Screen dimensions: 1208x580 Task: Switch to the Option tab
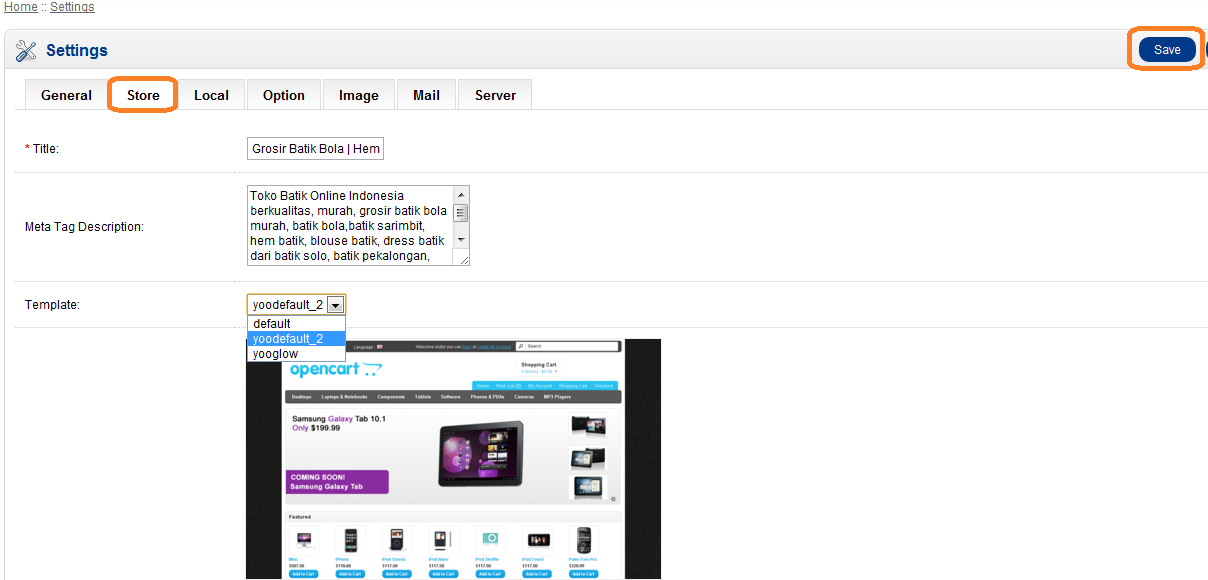[284, 95]
